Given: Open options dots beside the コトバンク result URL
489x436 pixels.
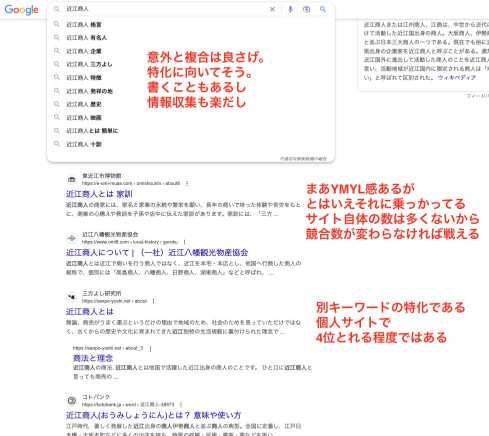Looking at the screenshot, I should pyautogui.click(x=181, y=404).
